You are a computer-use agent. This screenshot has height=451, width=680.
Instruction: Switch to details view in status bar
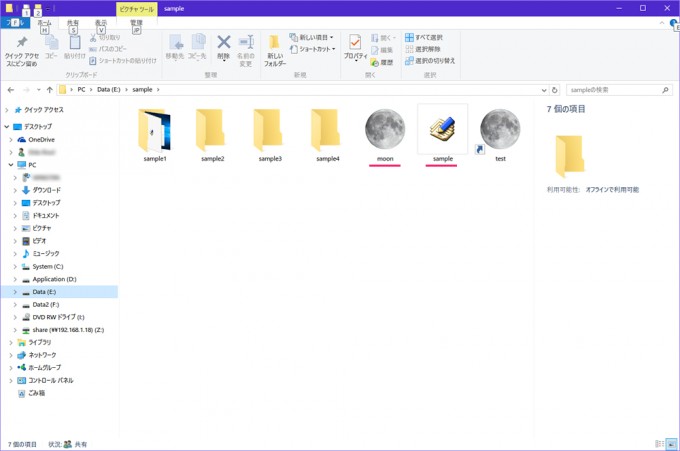(x=659, y=444)
